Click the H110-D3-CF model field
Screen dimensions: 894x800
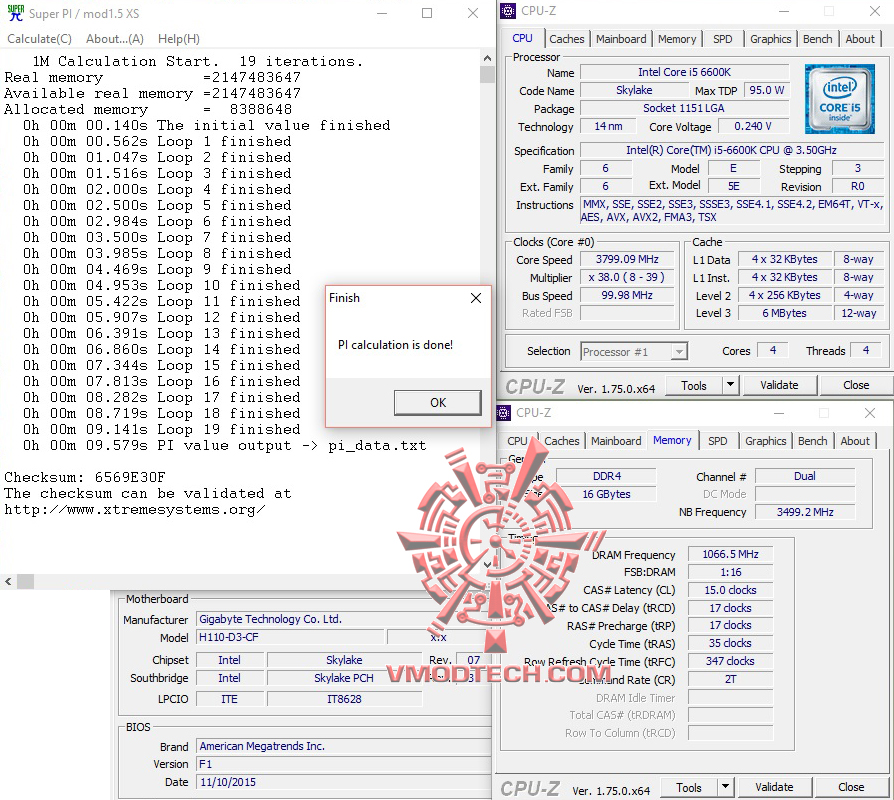point(290,637)
